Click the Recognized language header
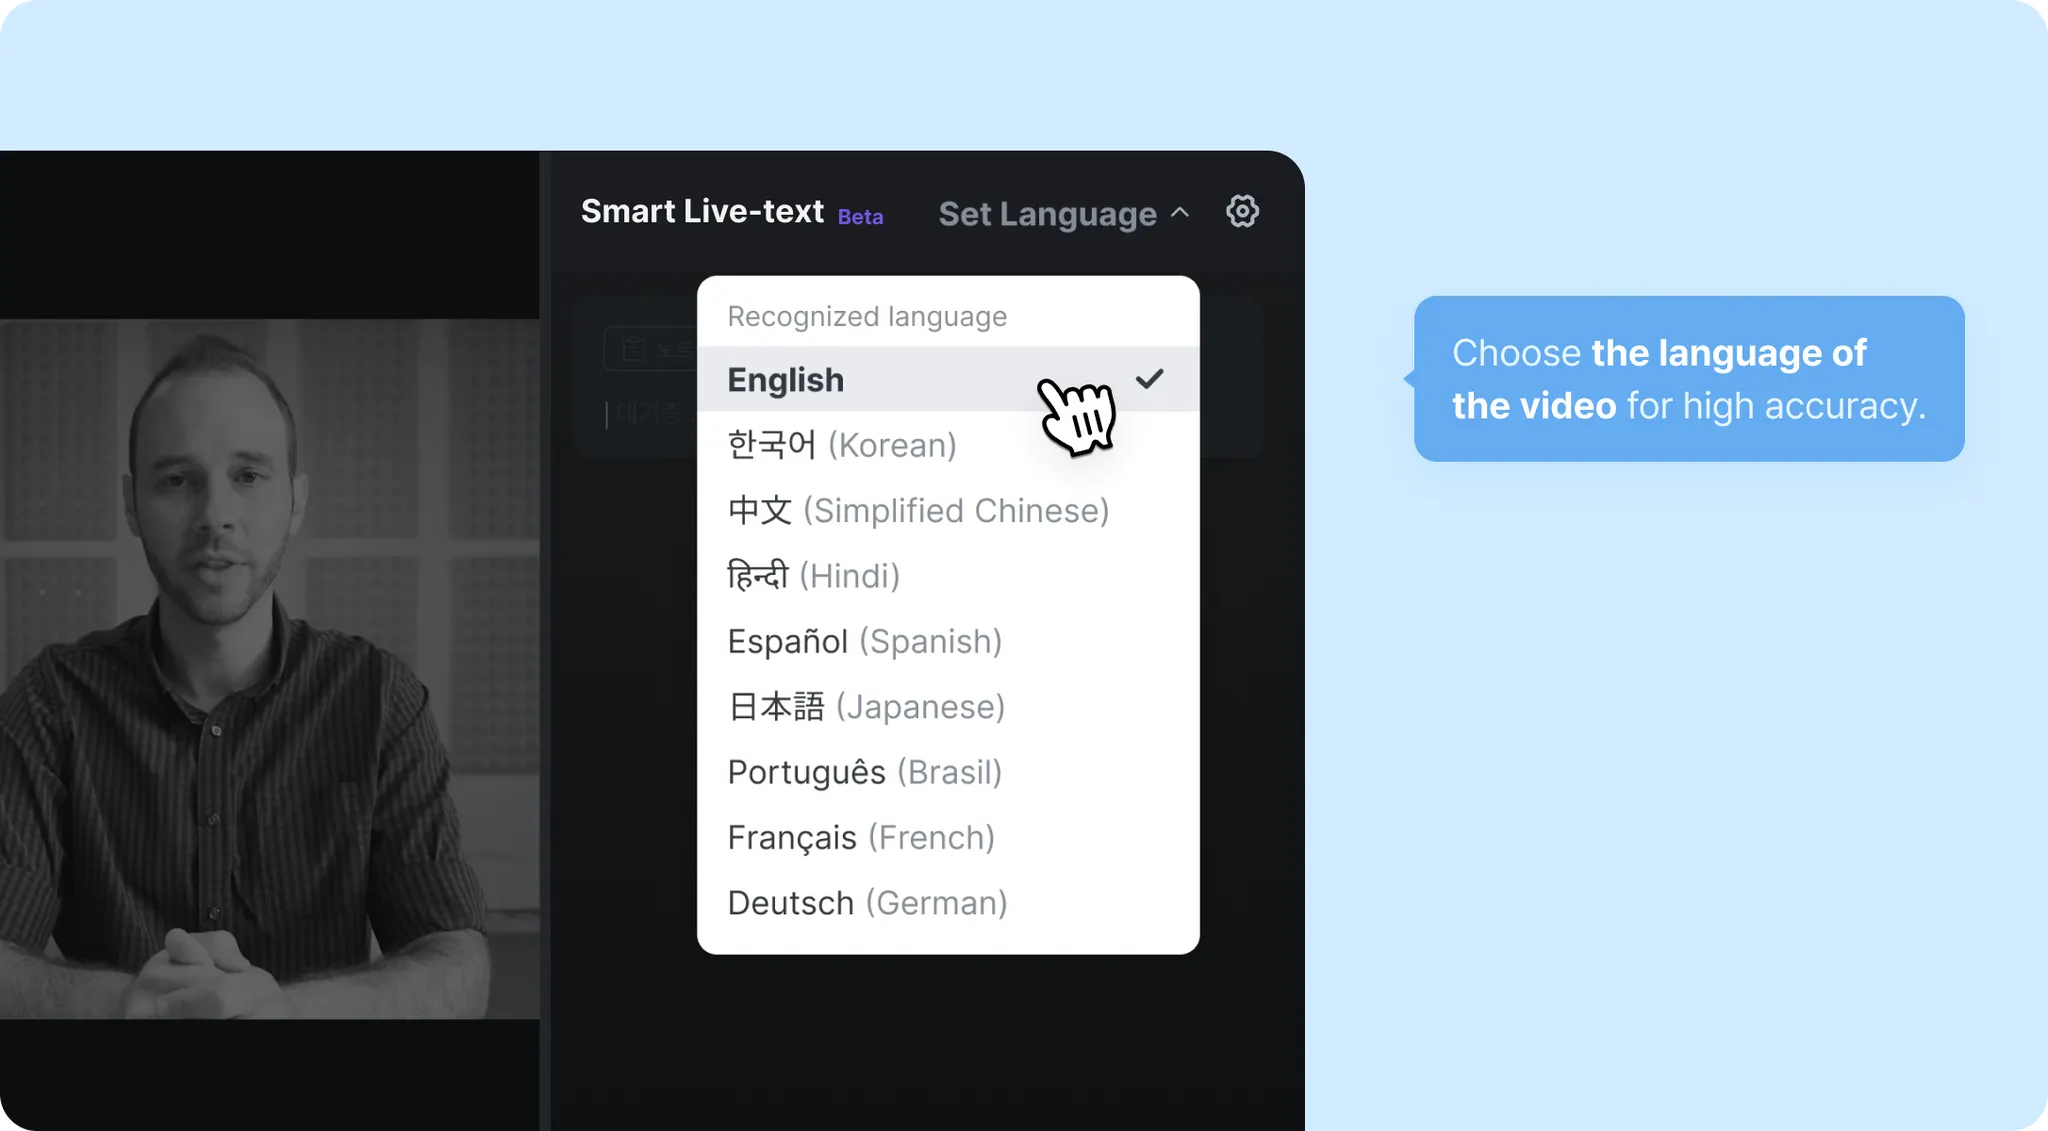 point(867,316)
